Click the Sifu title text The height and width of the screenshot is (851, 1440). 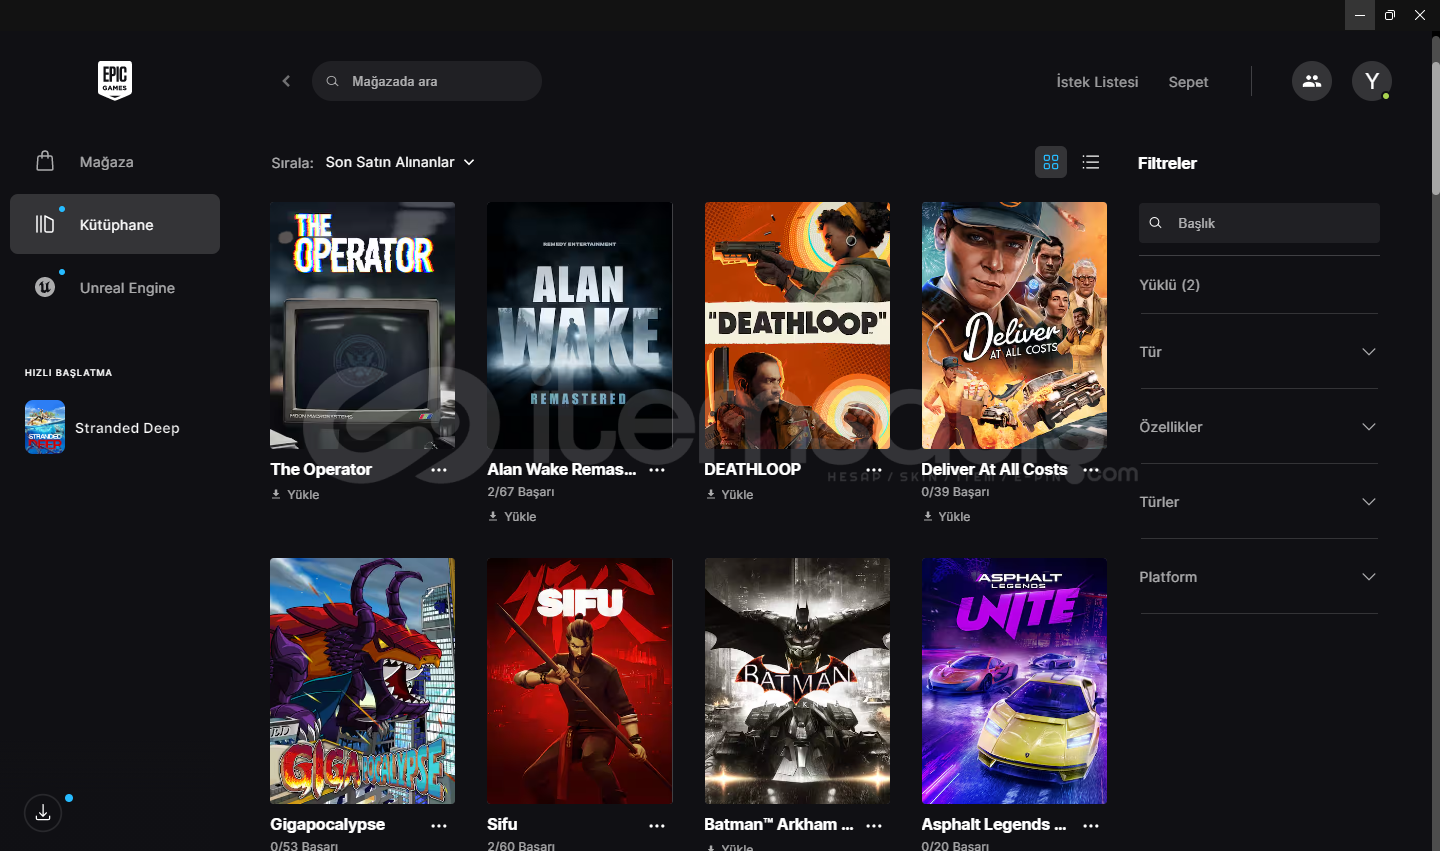502,825
